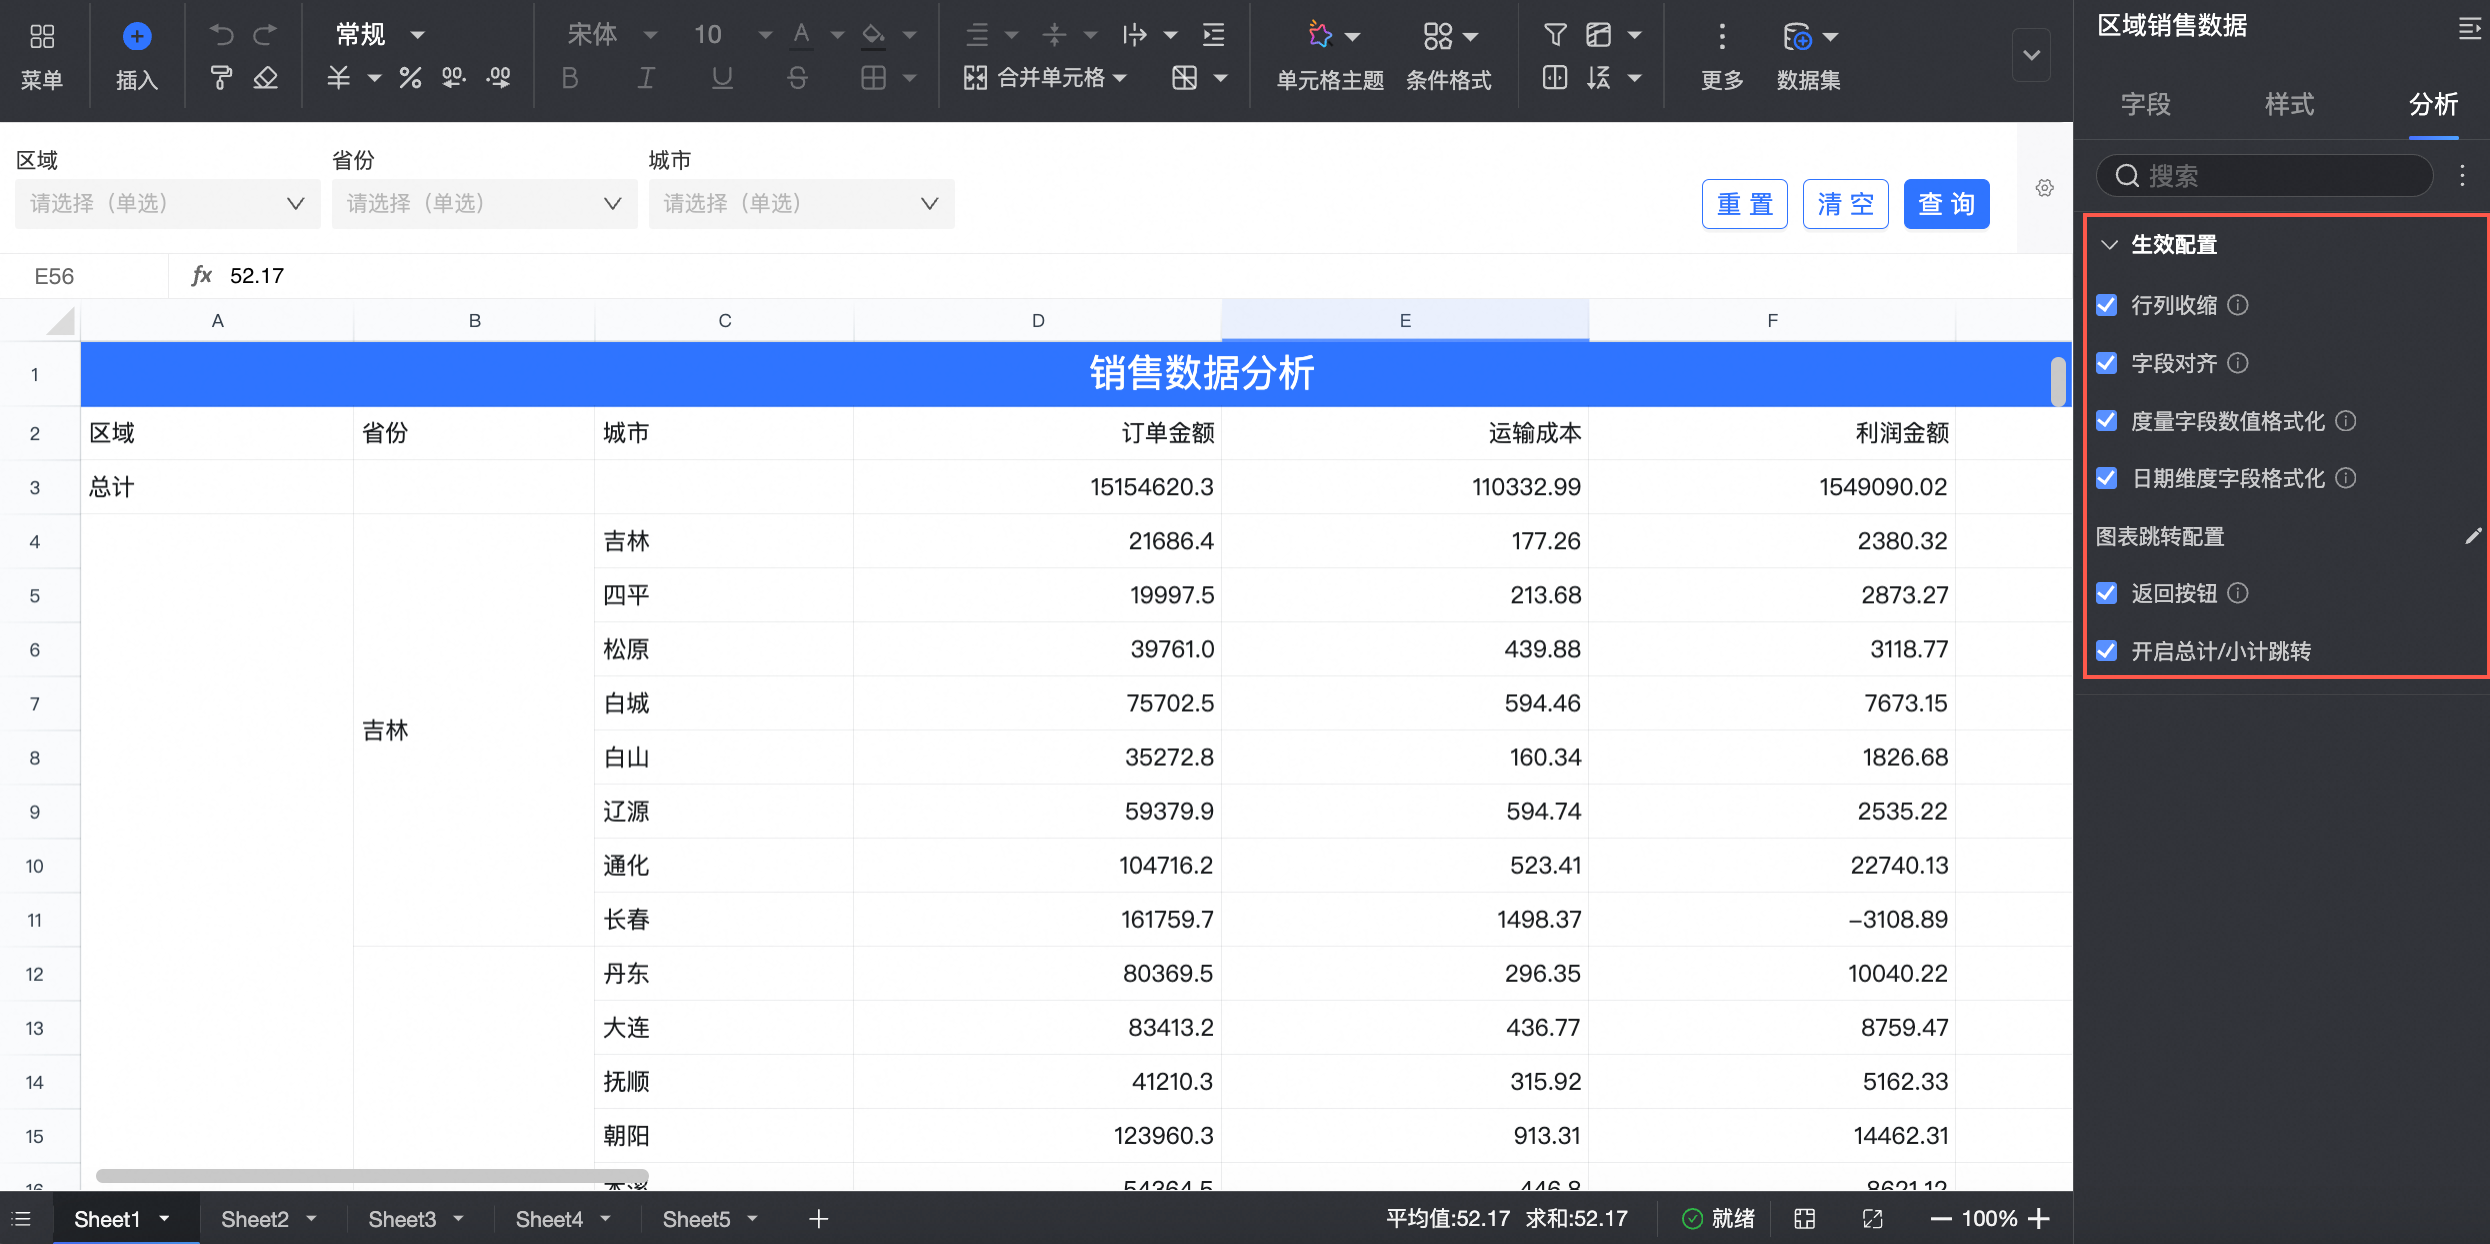This screenshot has width=2490, height=1244.
Task: Toggle the 字段对齐 checkbox
Action: pyautogui.click(x=2107, y=363)
